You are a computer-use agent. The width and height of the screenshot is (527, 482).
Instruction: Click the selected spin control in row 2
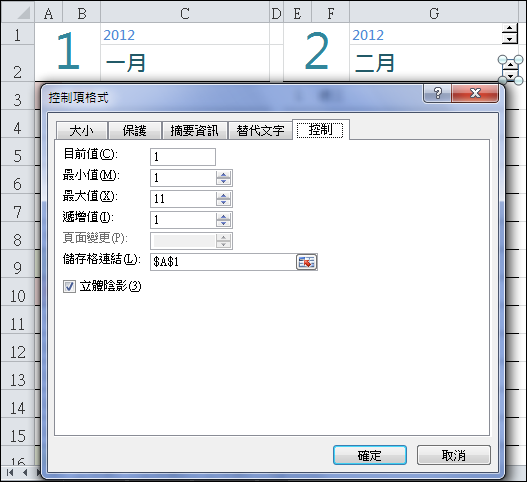(x=511, y=70)
